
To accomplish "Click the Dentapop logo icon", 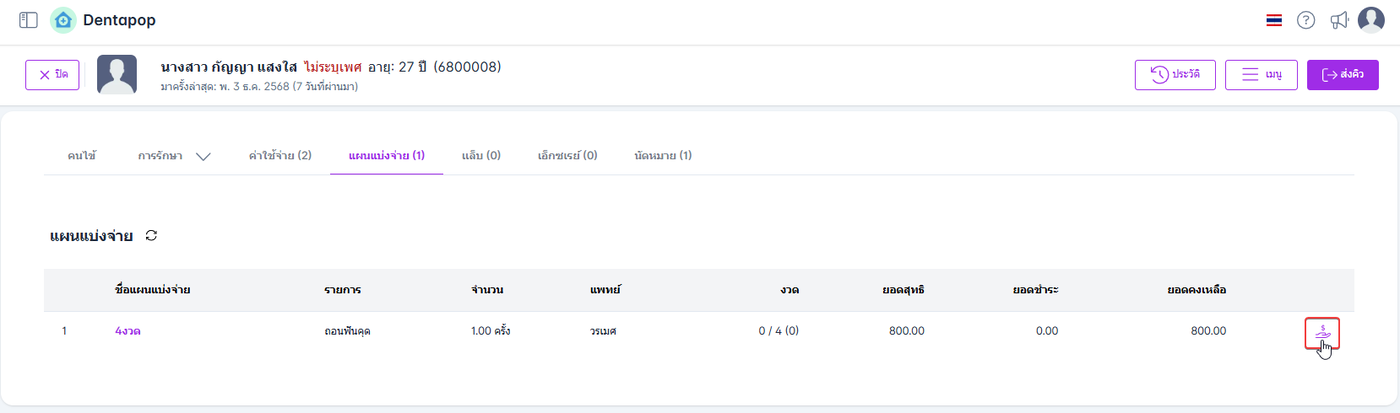I will tap(63, 20).
